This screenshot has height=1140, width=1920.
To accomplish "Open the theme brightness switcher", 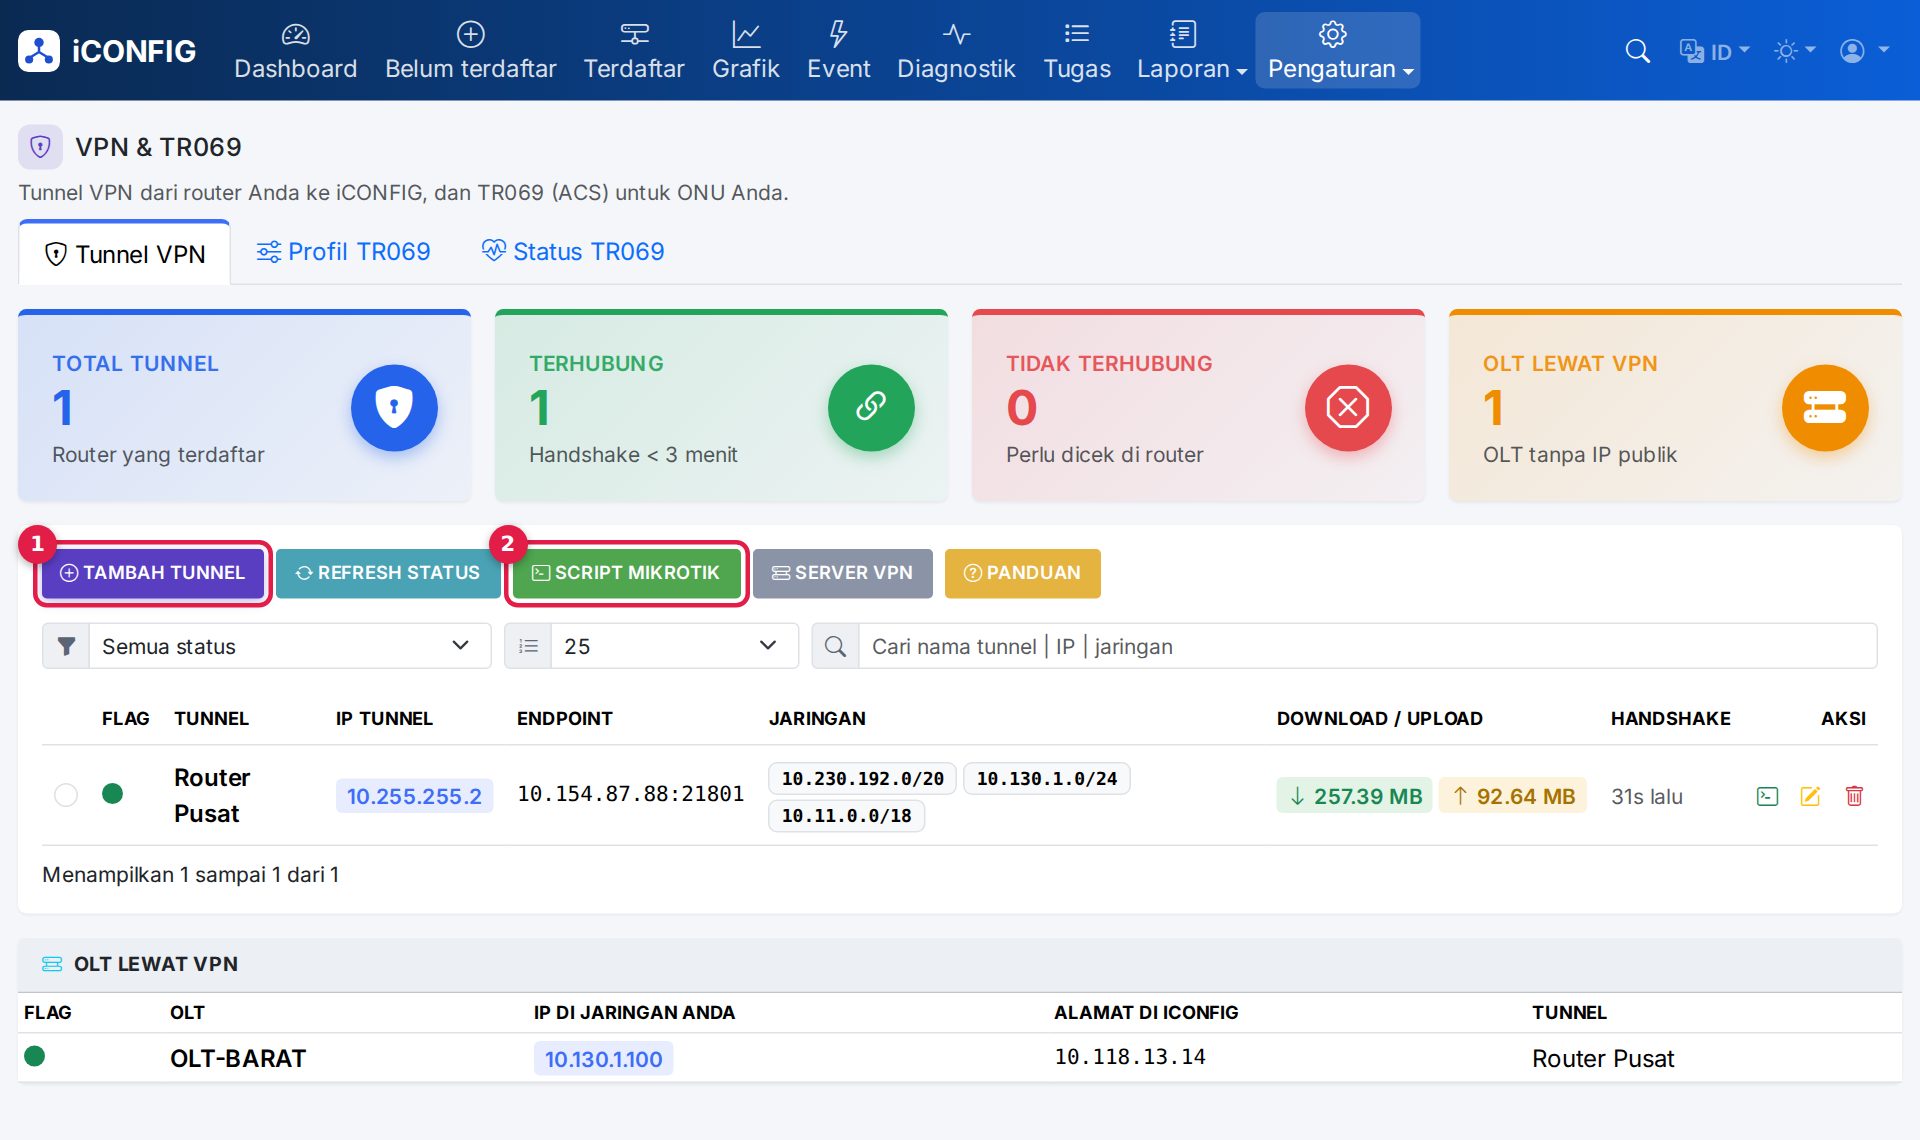I will coord(1794,51).
